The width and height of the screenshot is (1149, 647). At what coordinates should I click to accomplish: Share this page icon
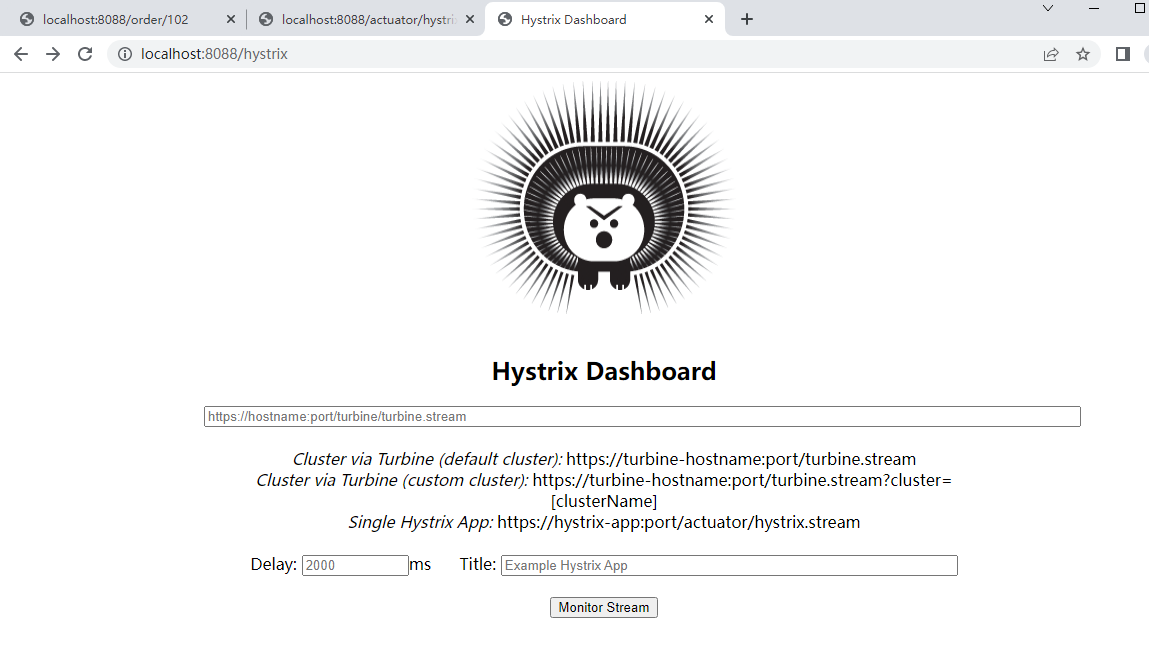(1051, 54)
